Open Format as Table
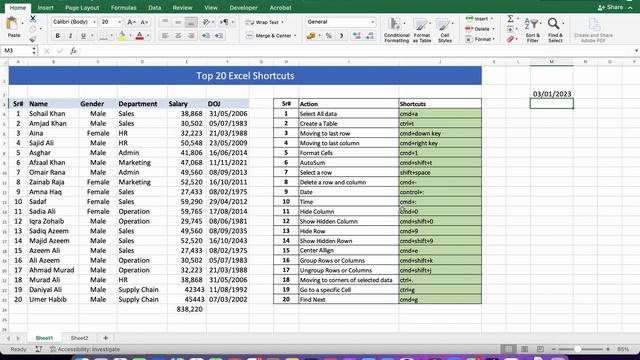The height and width of the screenshot is (360, 640). (422, 30)
